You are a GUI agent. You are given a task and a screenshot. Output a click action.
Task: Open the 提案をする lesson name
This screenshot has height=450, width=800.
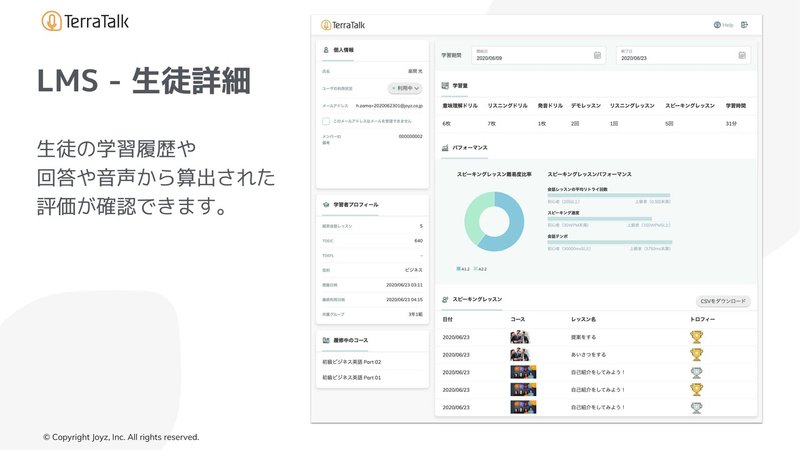pyautogui.click(x=583, y=337)
